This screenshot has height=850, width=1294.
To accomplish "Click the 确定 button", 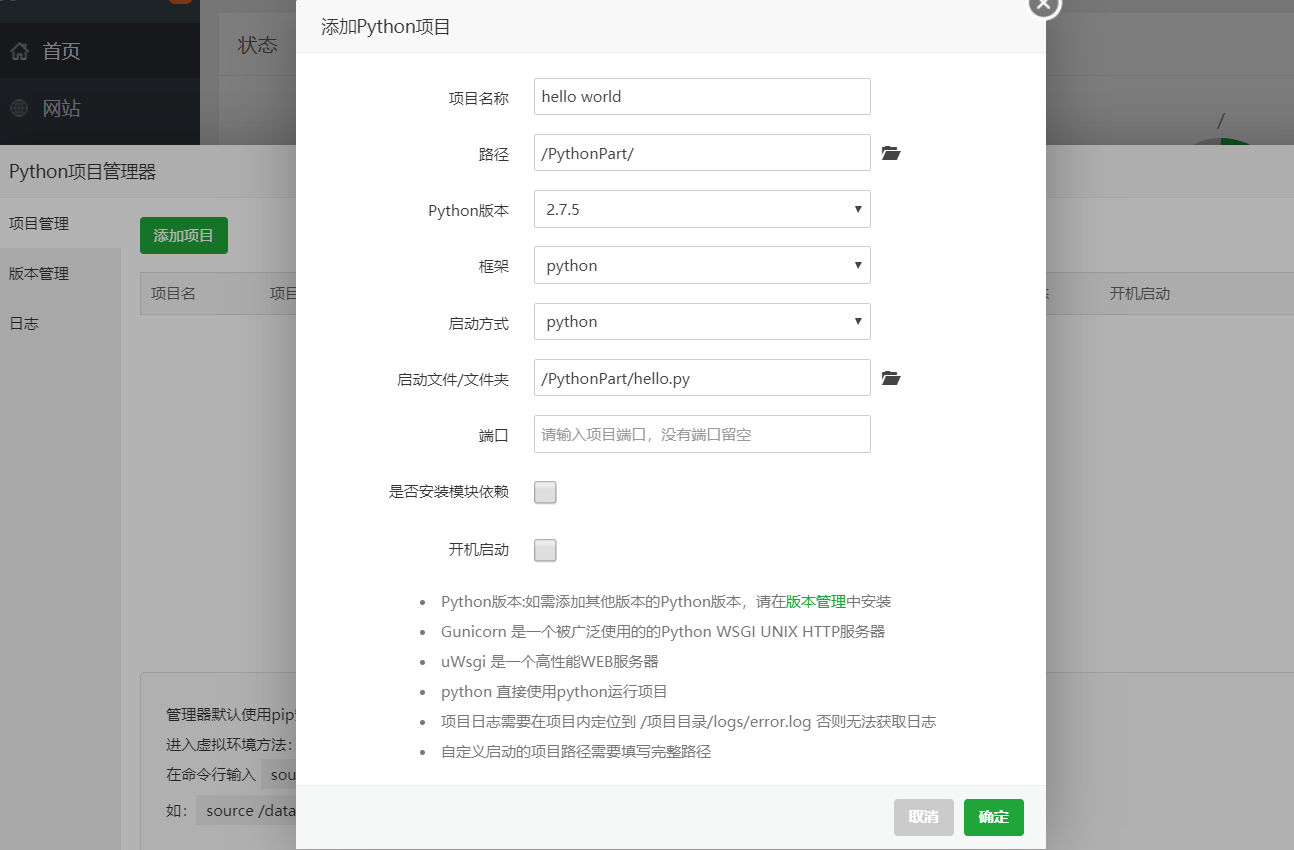I will [994, 817].
